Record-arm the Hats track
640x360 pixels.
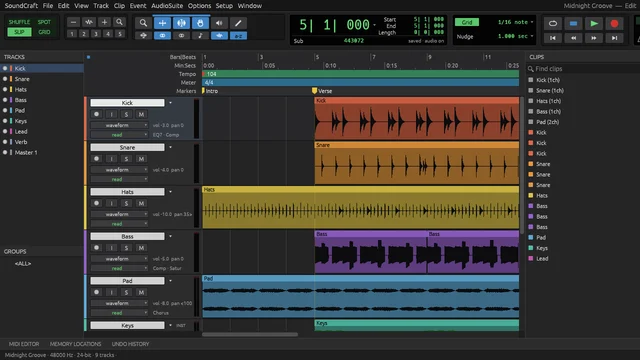(96, 203)
